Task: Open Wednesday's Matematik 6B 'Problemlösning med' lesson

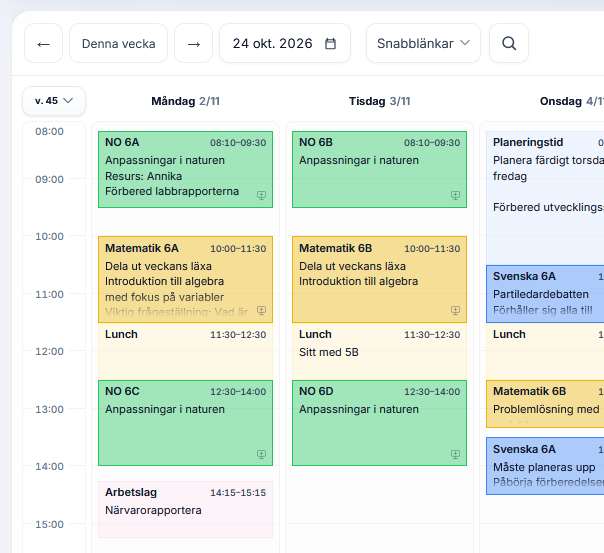Action: [545, 404]
